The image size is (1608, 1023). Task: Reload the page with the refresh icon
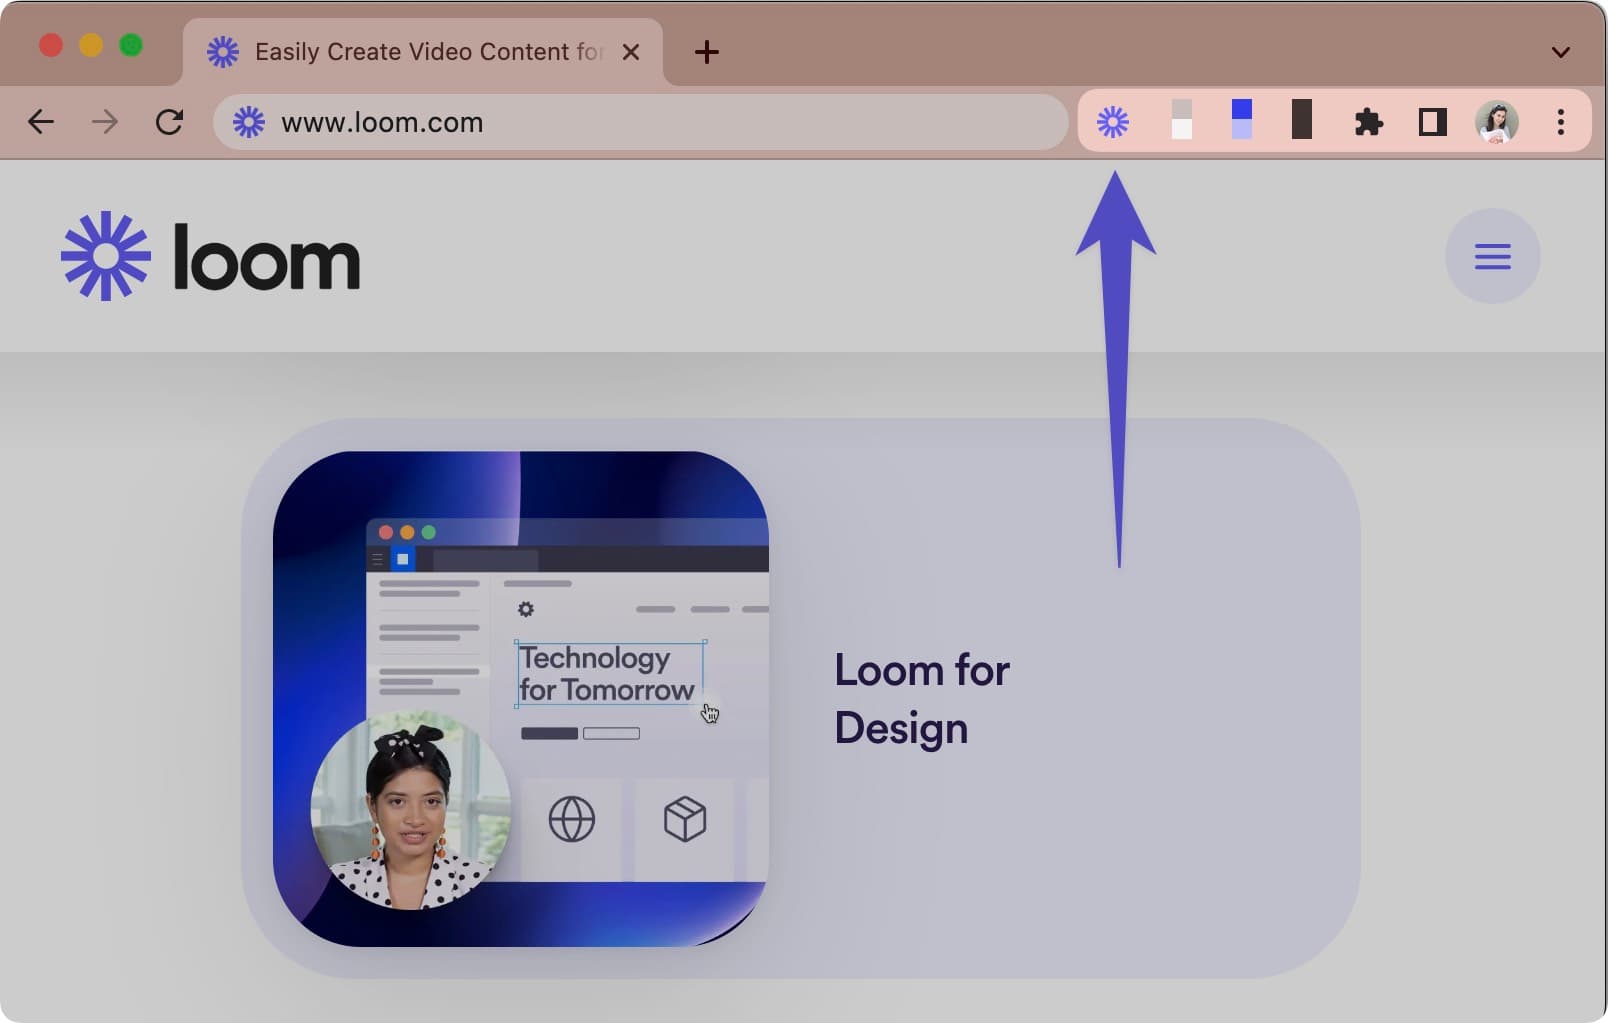pyautogui.click(x=168, y=121)
